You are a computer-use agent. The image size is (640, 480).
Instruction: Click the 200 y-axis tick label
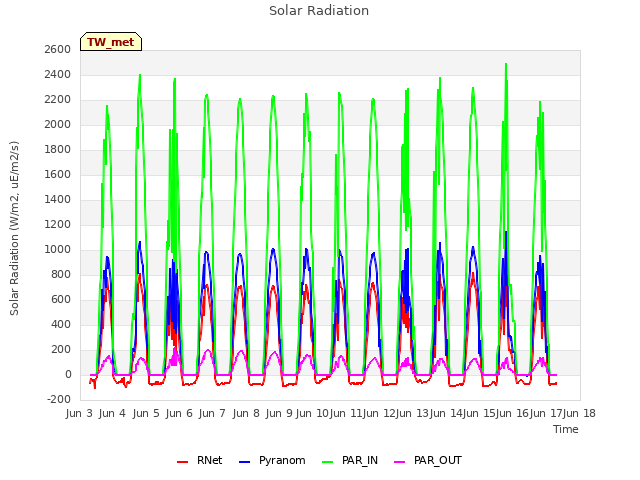coord(62,349)
